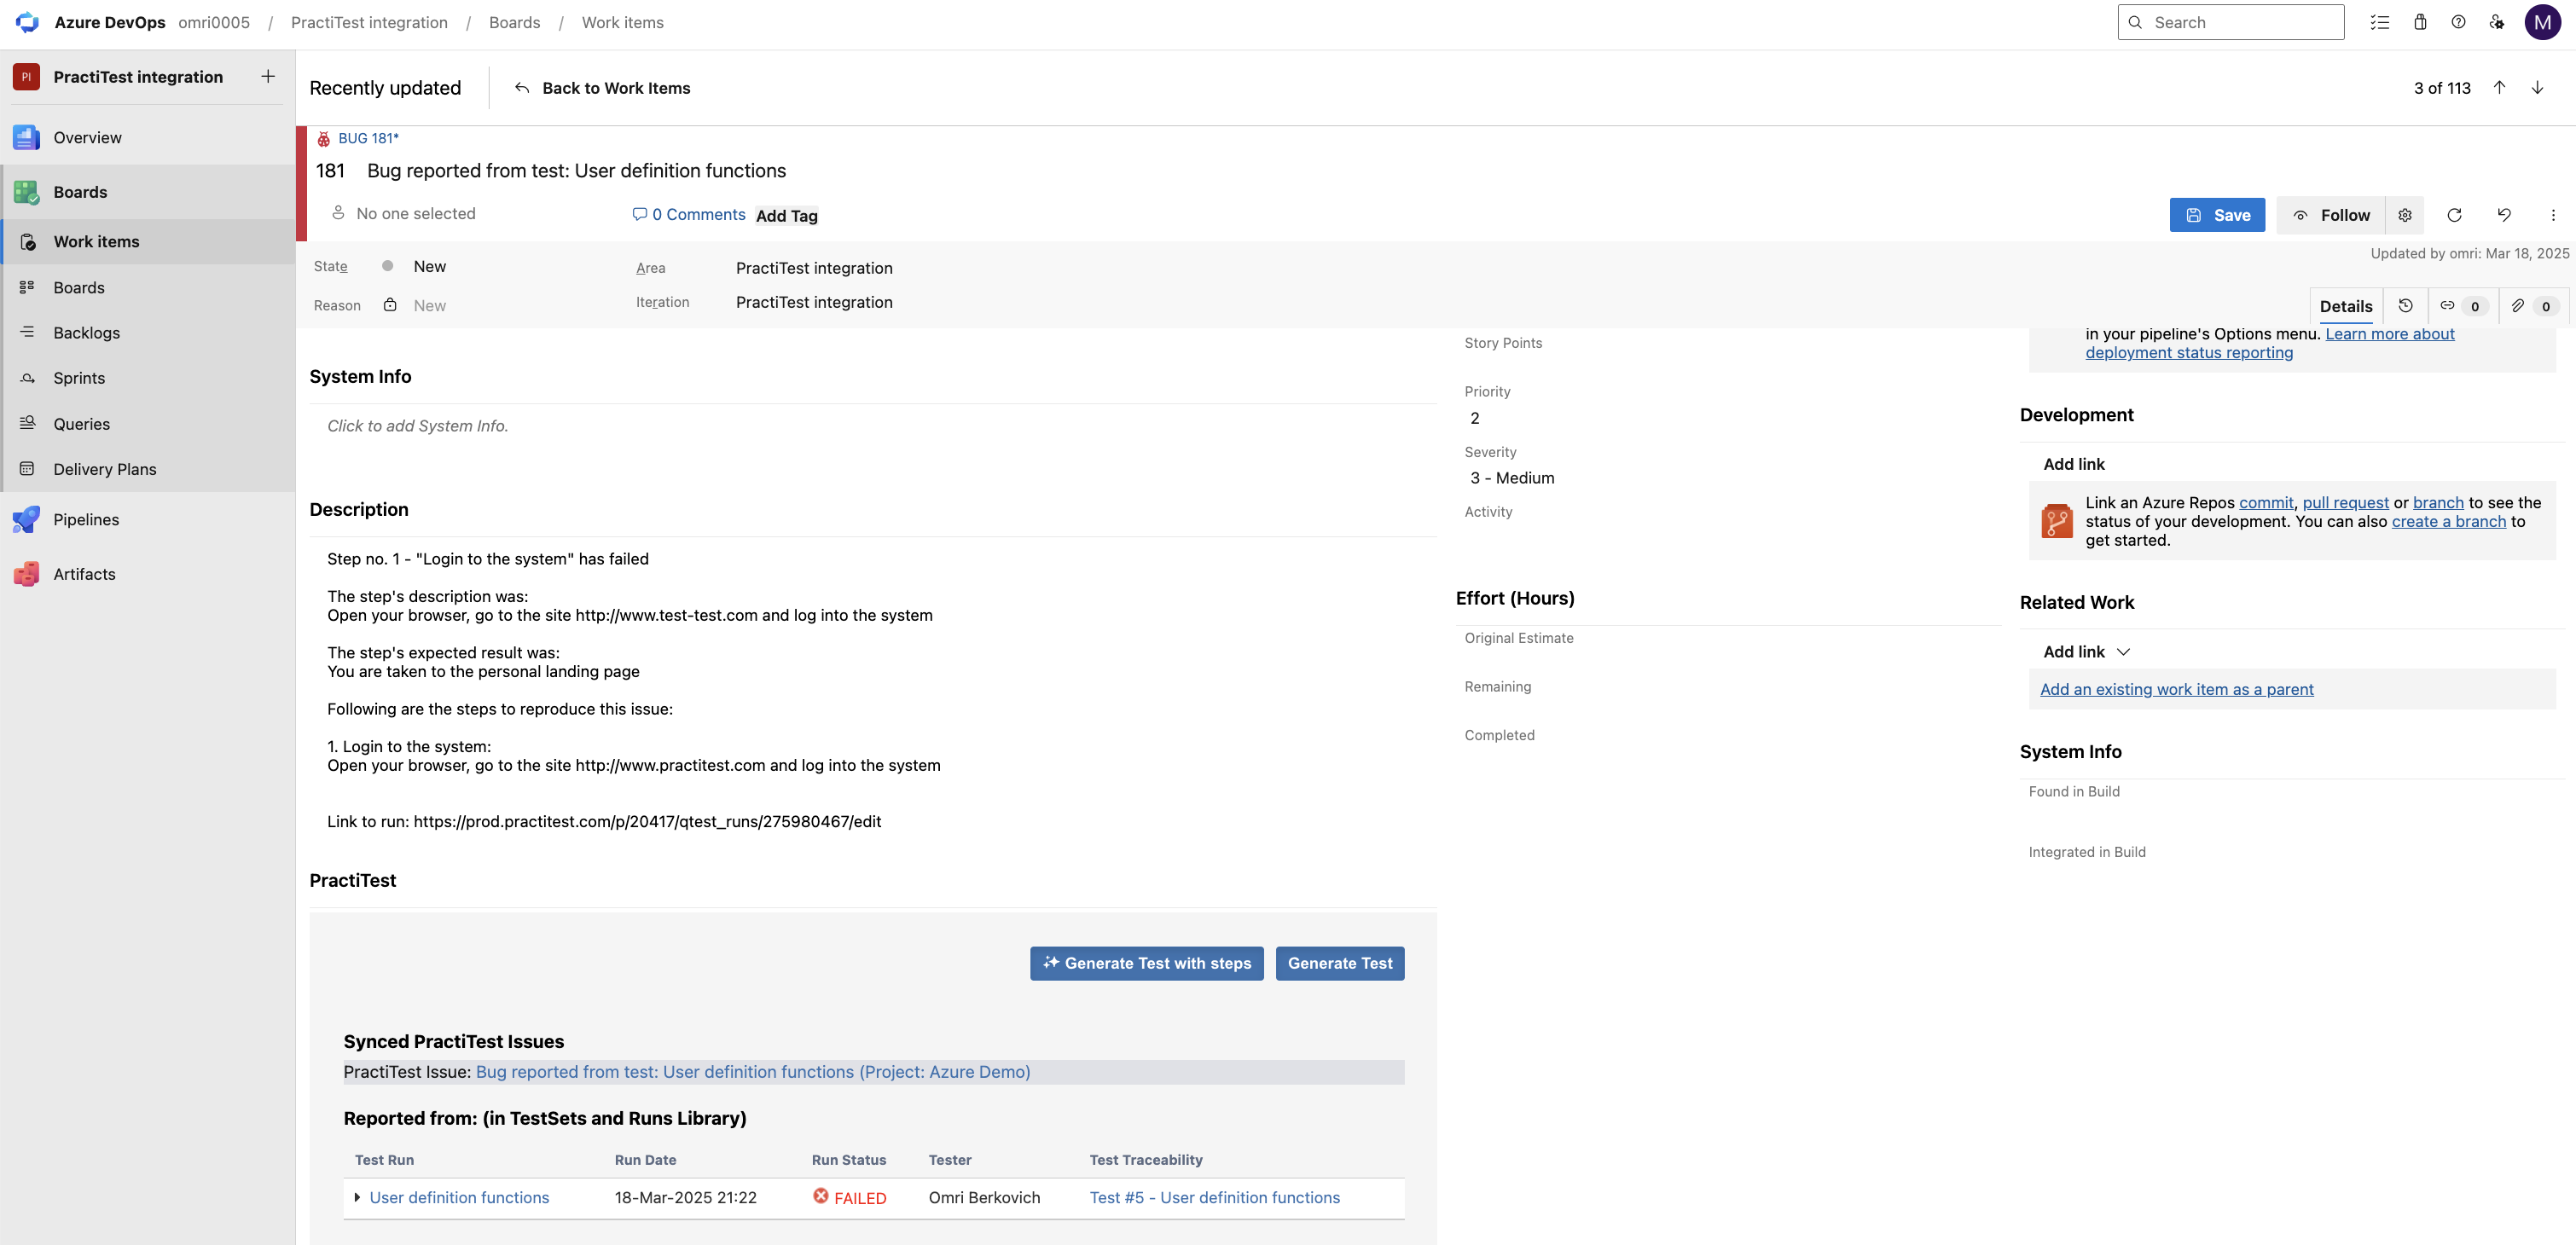Save the work item

point(2217,215)
